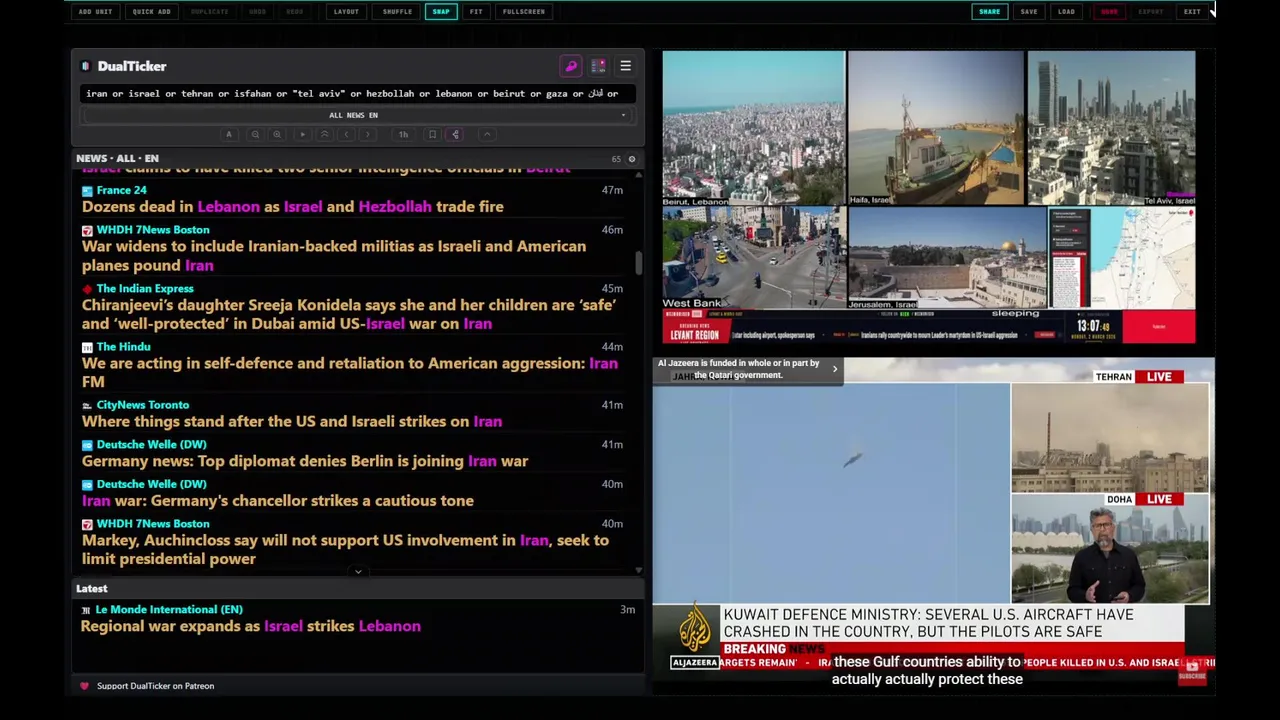Expand the Al Jazeera funding notice arrow
This screenshot has width=1280, height=720.
tap(835, 369)
